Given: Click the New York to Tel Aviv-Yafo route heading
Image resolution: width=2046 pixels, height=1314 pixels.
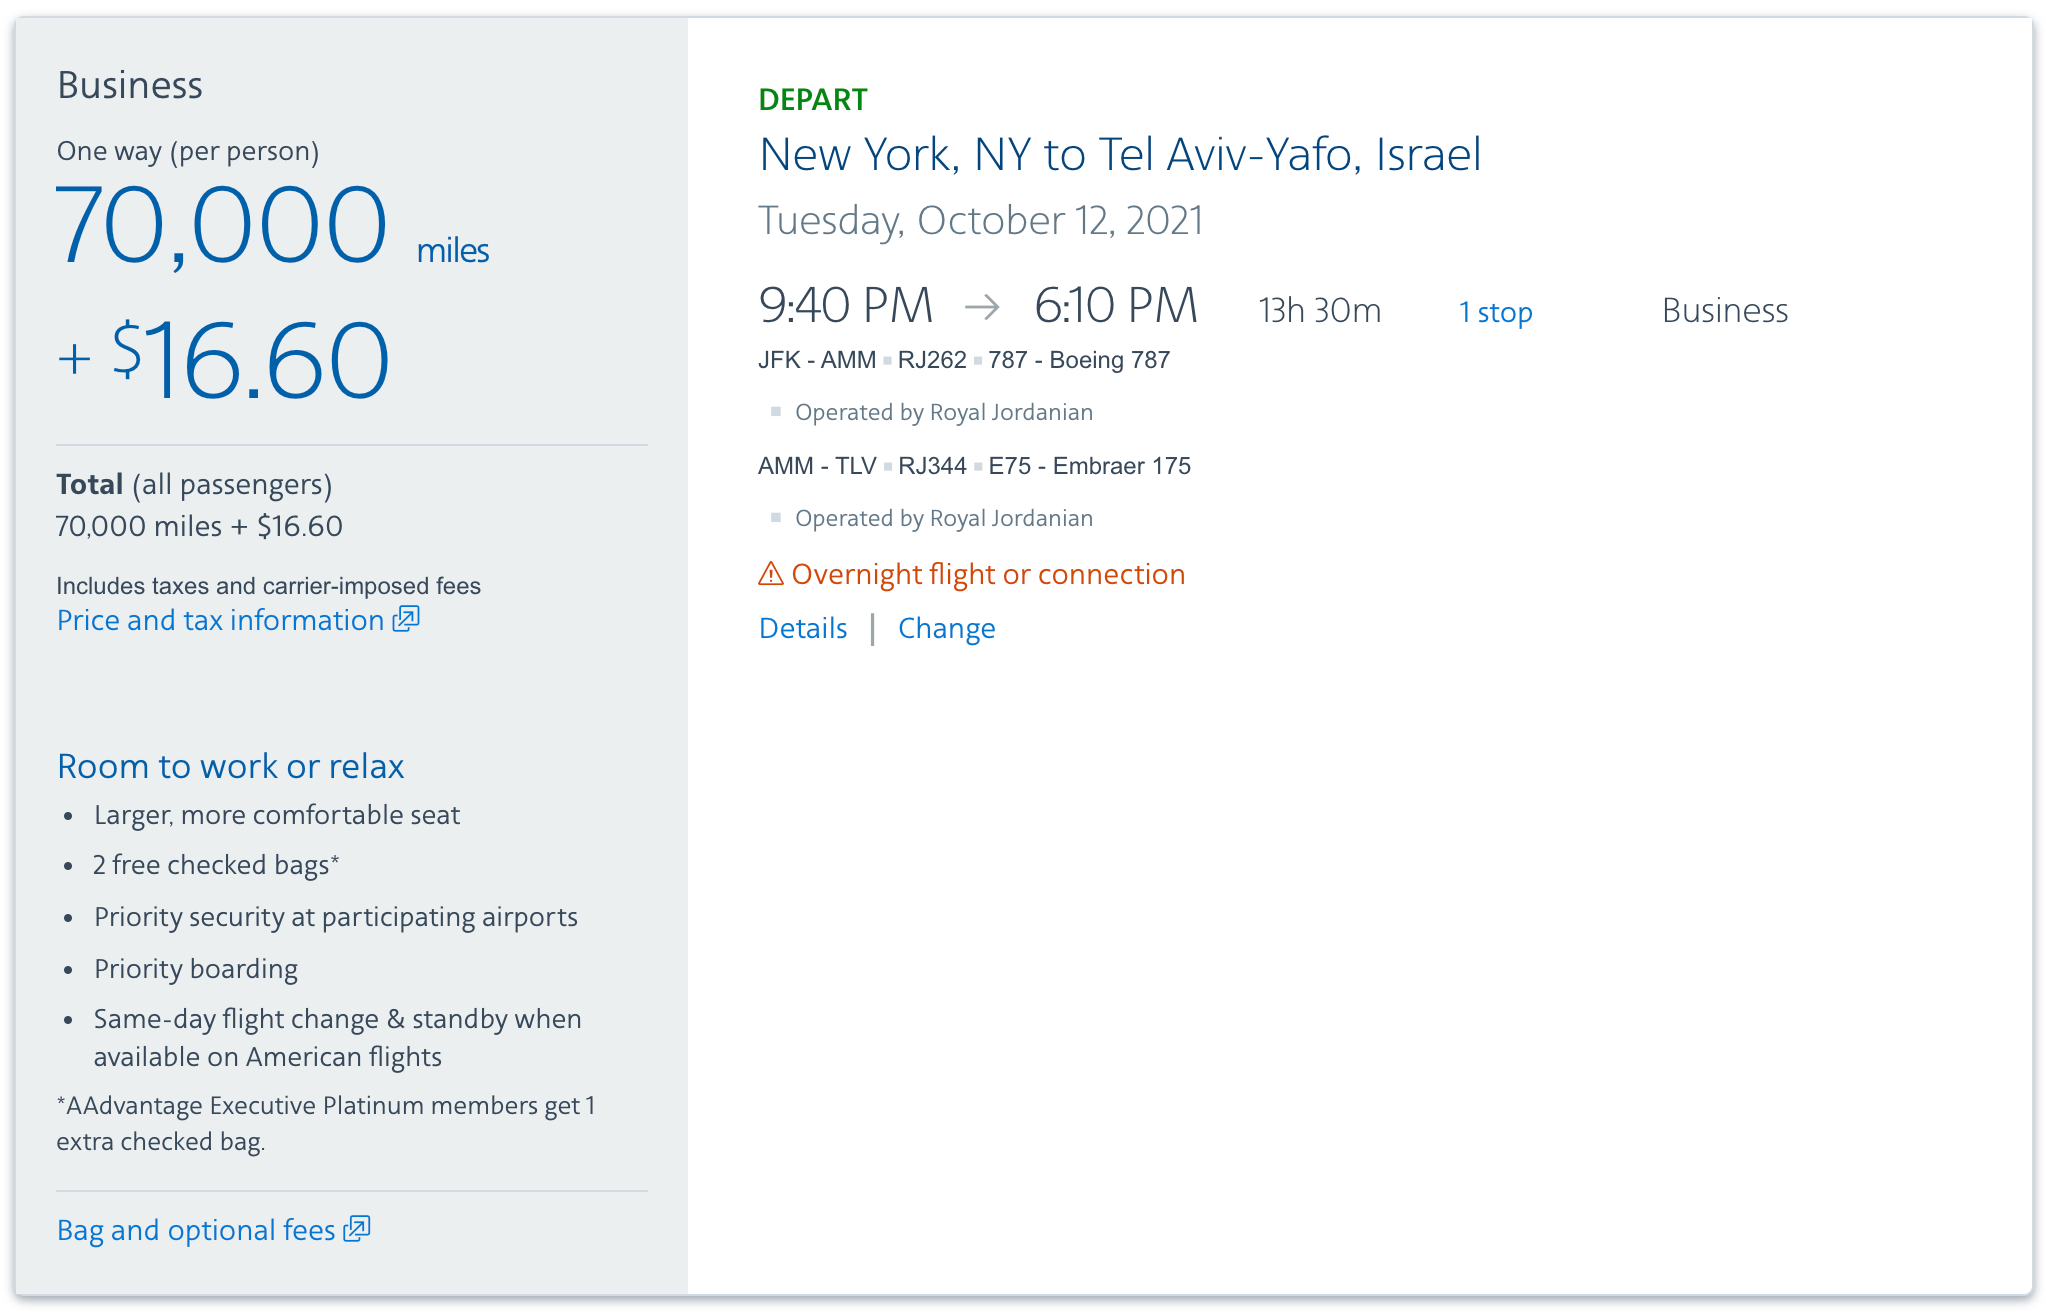Looking at the screenshot, I should [1120, 155].
